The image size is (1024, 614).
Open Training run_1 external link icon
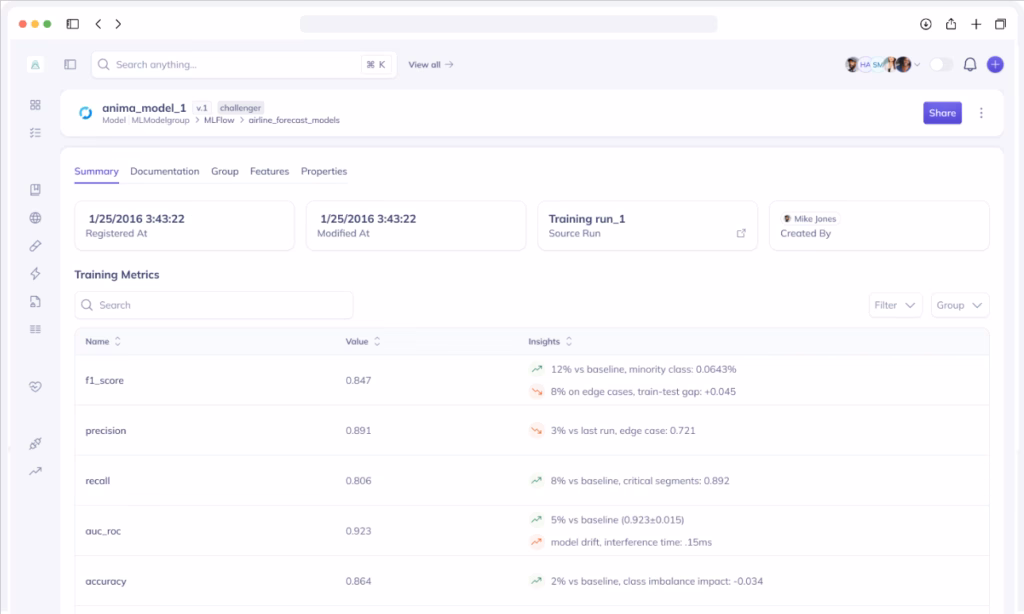(x=741, y=234)
